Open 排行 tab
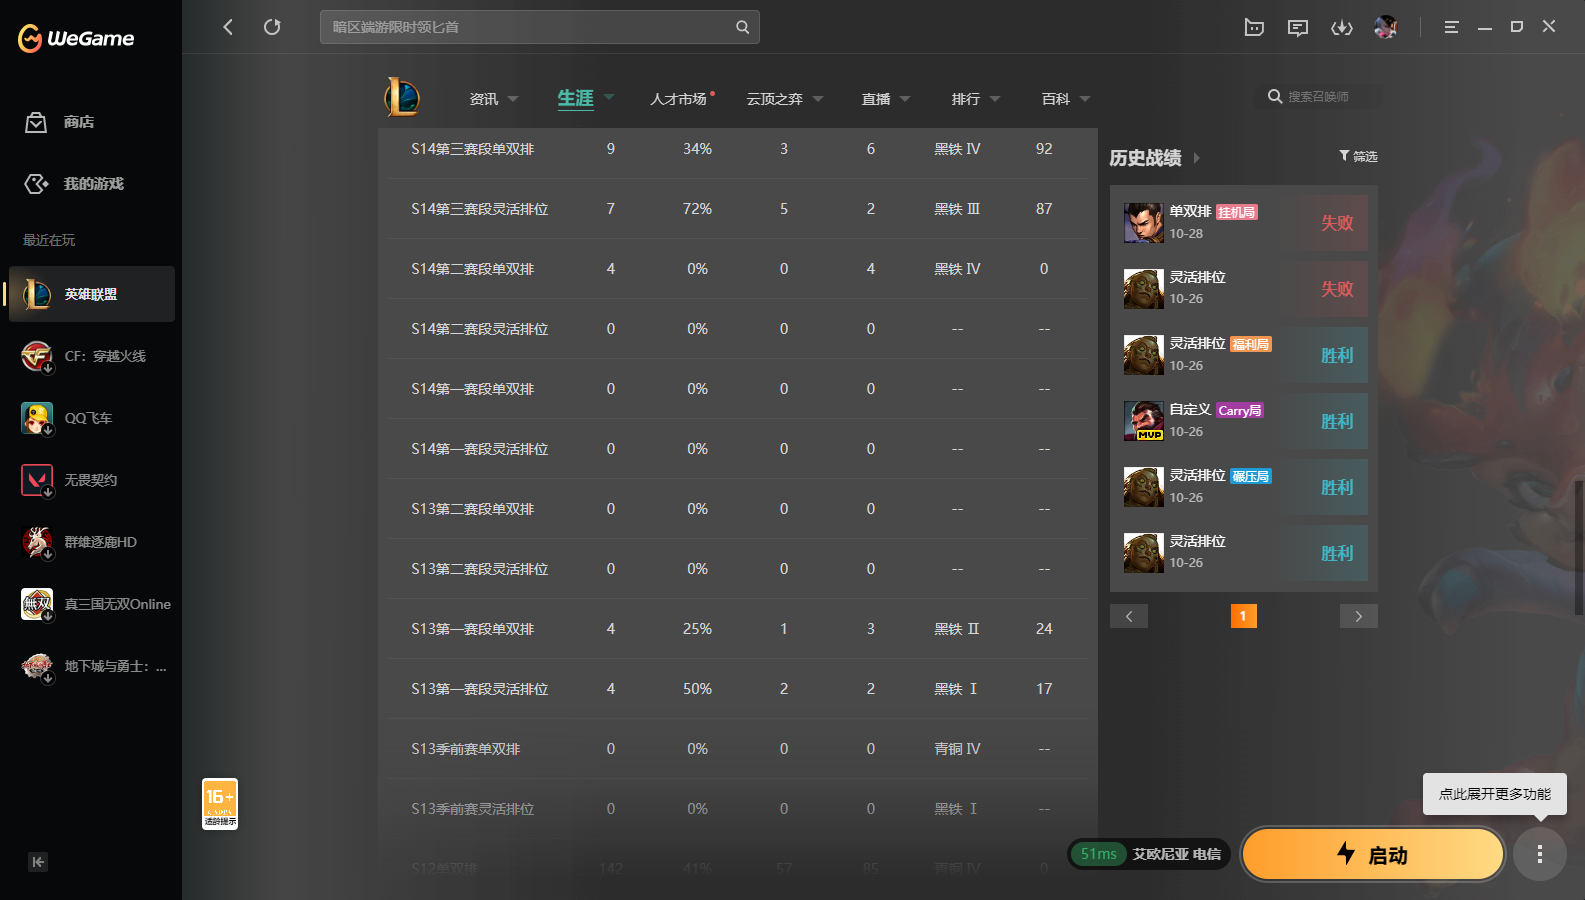The width and height of the screenshot is (1585, 900). (966, 99)
